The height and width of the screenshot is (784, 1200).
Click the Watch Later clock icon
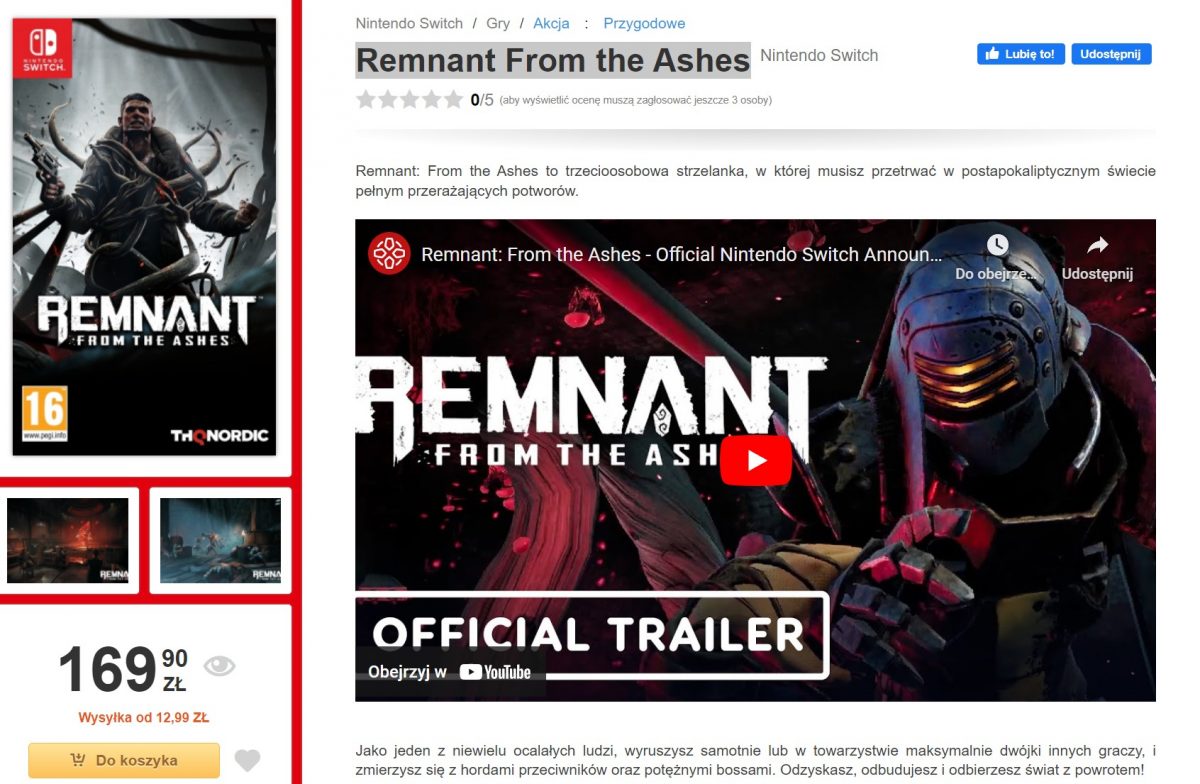[997, 244]
